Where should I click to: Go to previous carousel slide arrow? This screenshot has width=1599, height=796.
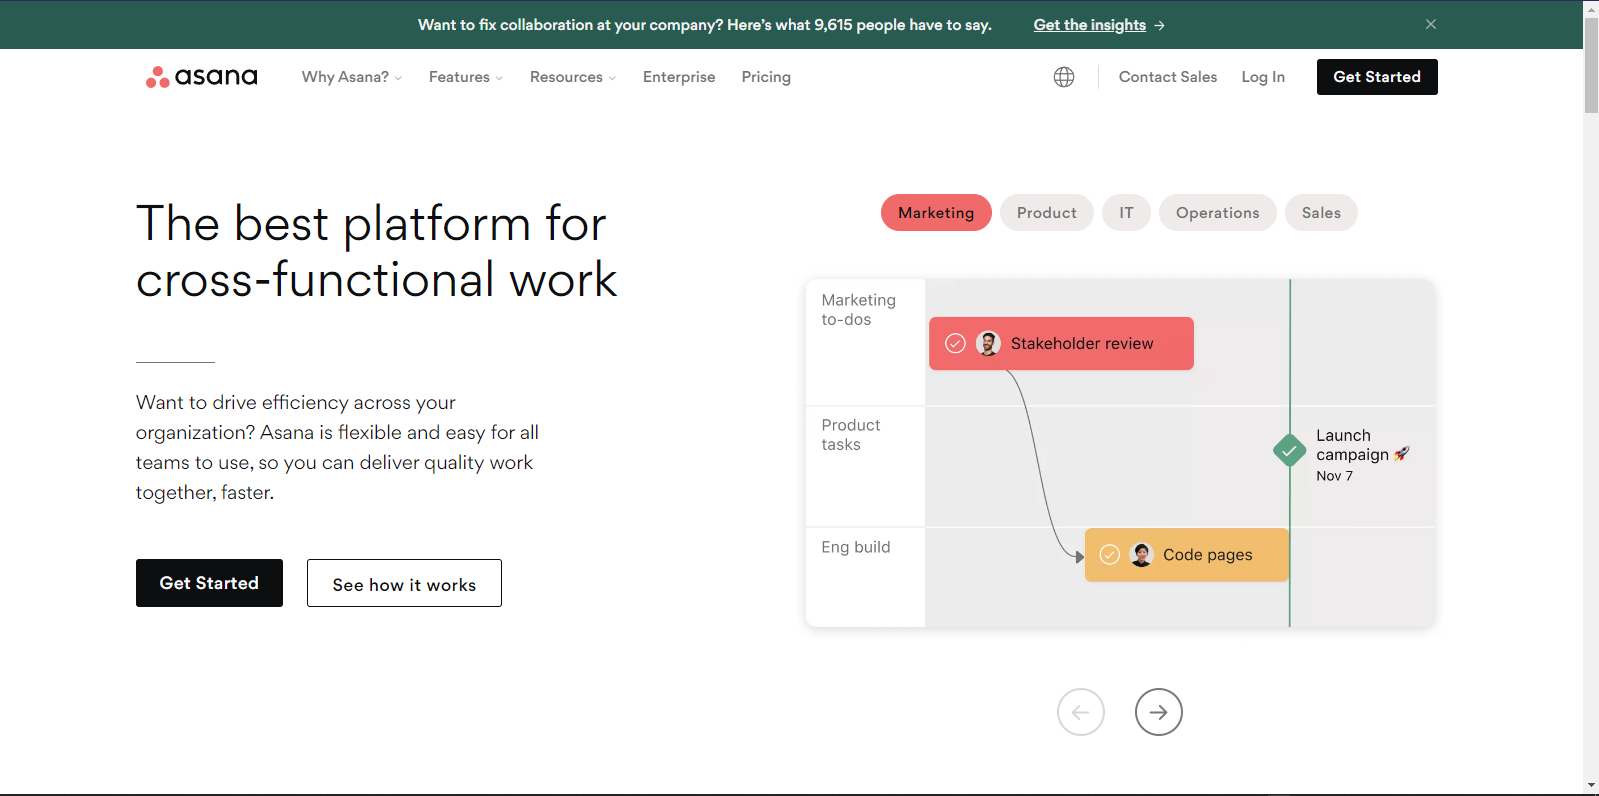[1081, 712]
